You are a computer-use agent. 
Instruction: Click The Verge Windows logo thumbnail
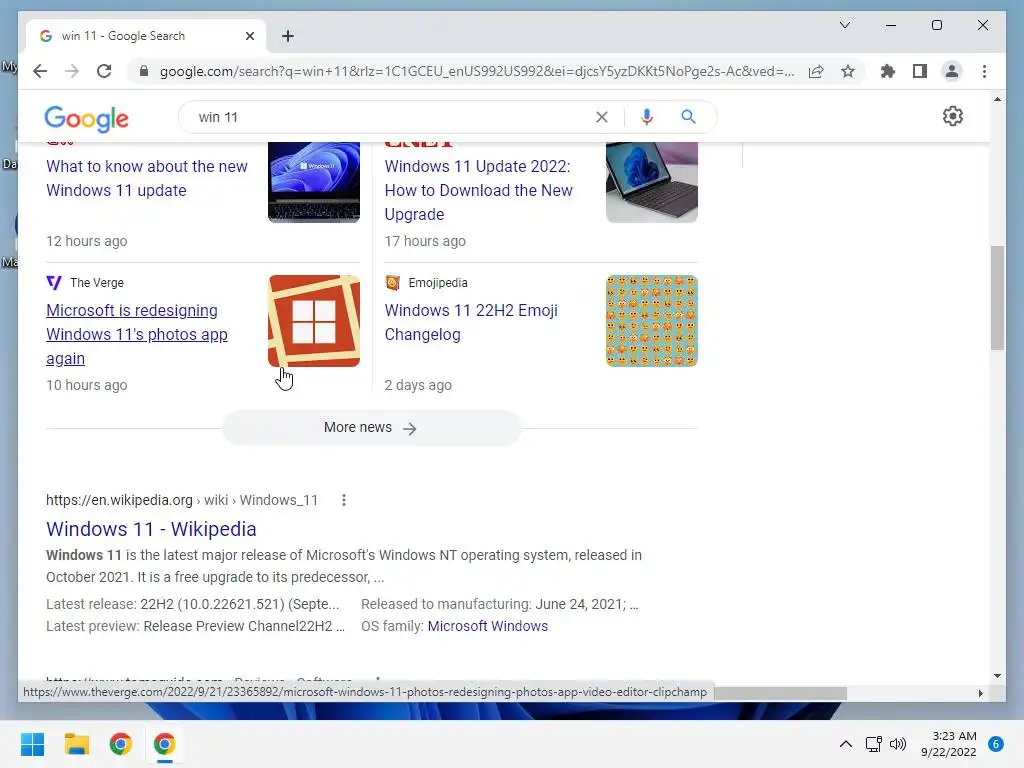coord(313,321)
